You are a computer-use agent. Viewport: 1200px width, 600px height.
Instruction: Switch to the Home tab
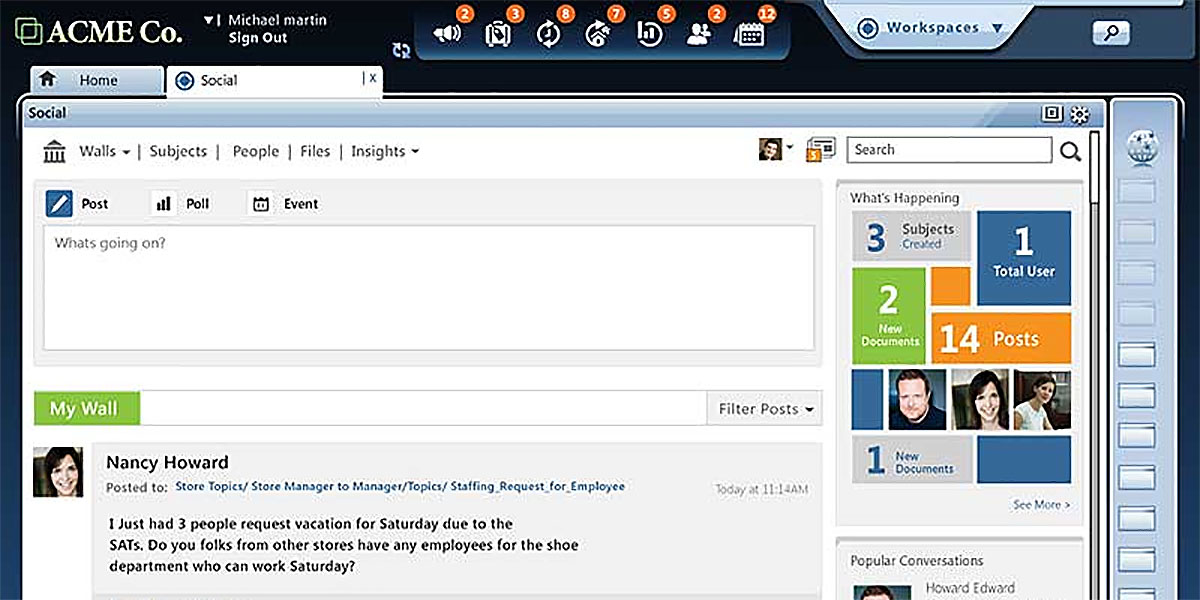(x=97, y=81)
